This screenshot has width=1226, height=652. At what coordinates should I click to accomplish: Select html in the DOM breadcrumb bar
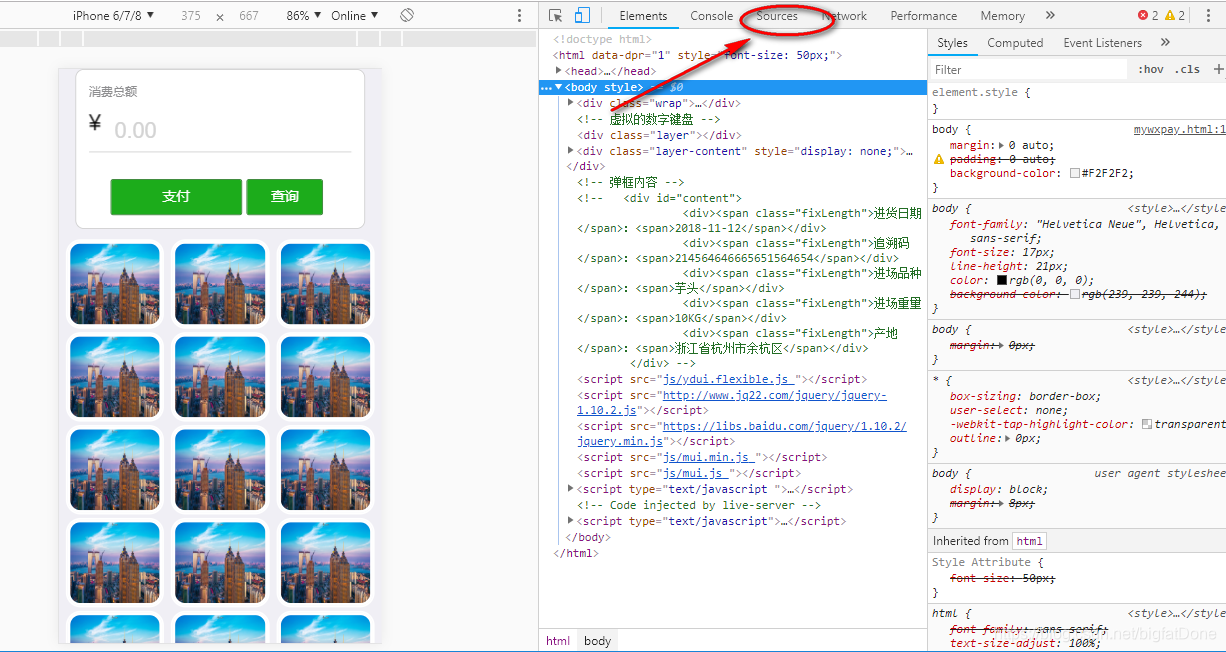(558, 641)
